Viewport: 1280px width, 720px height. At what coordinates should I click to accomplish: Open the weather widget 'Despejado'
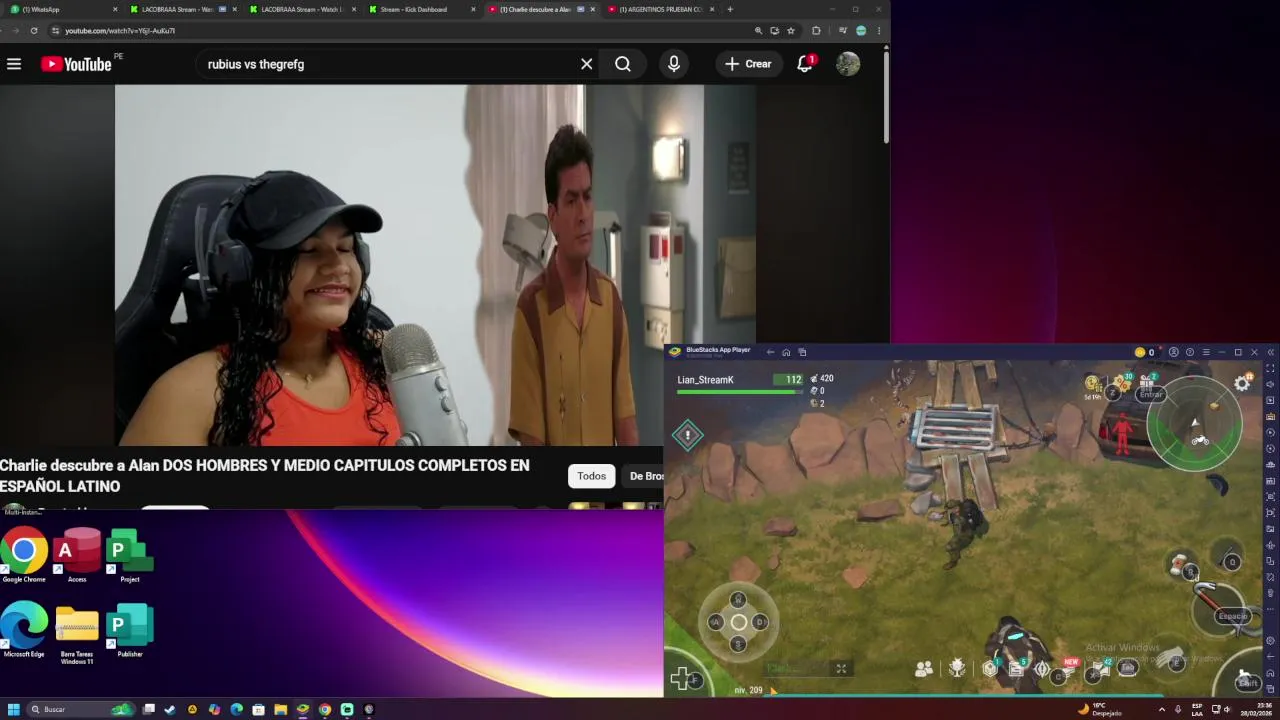click(1100, 709)
